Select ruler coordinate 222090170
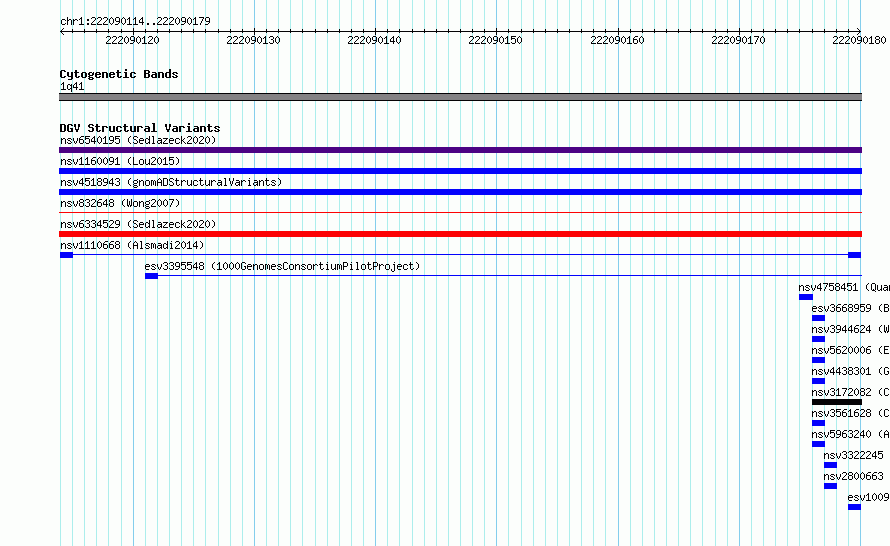This screenshot has width=890, height=546. tap(738, 40)
